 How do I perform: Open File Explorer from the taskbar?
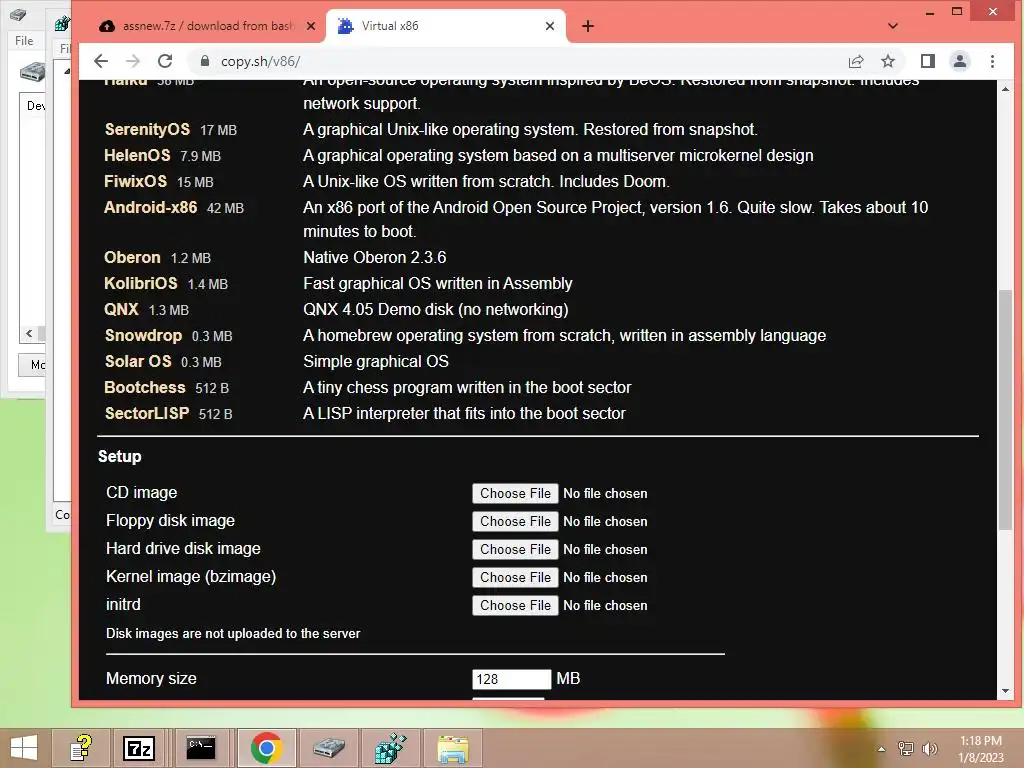(x=453, y=748)
